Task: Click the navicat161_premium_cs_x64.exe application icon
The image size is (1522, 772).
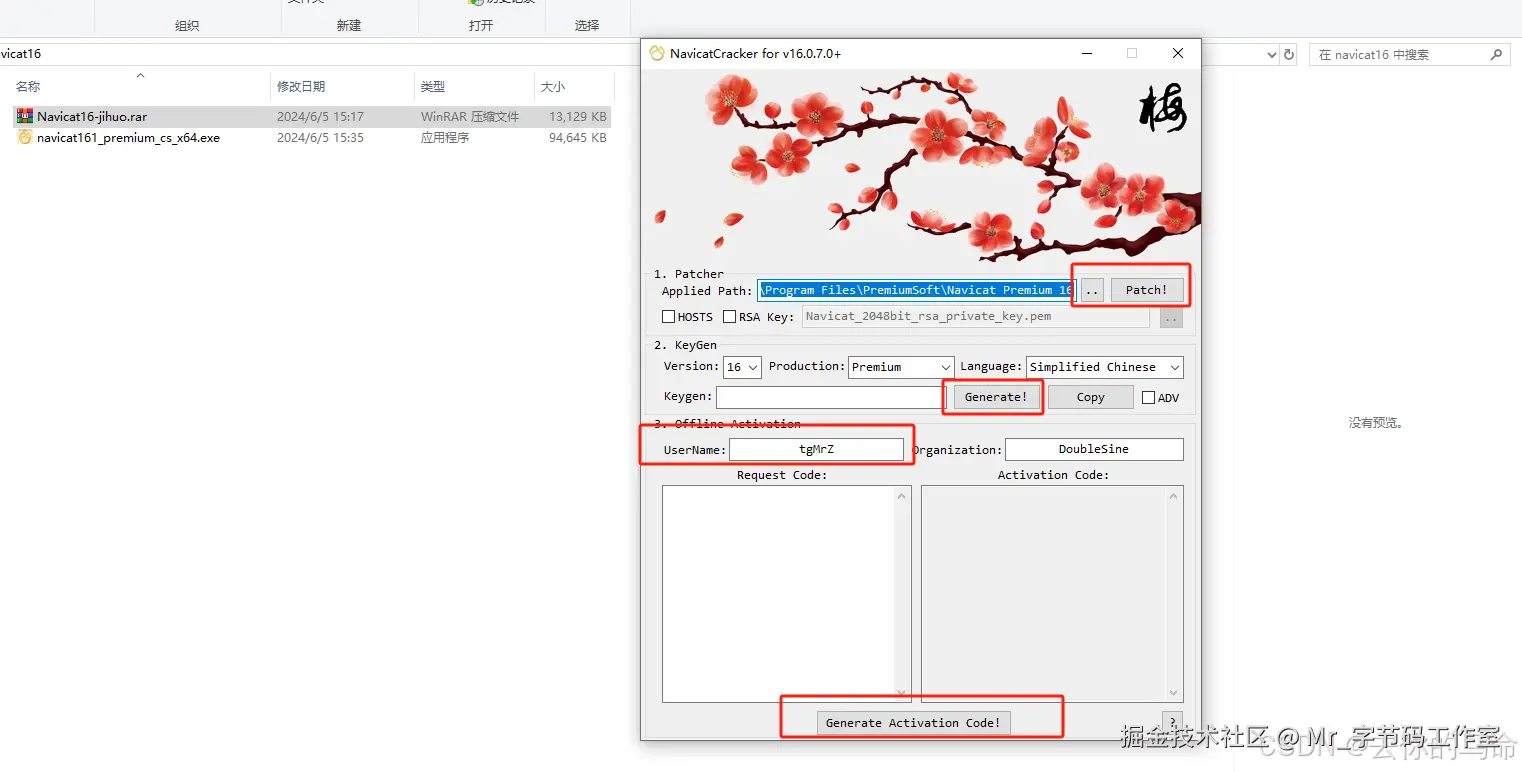Action: [x=25, y=138]
